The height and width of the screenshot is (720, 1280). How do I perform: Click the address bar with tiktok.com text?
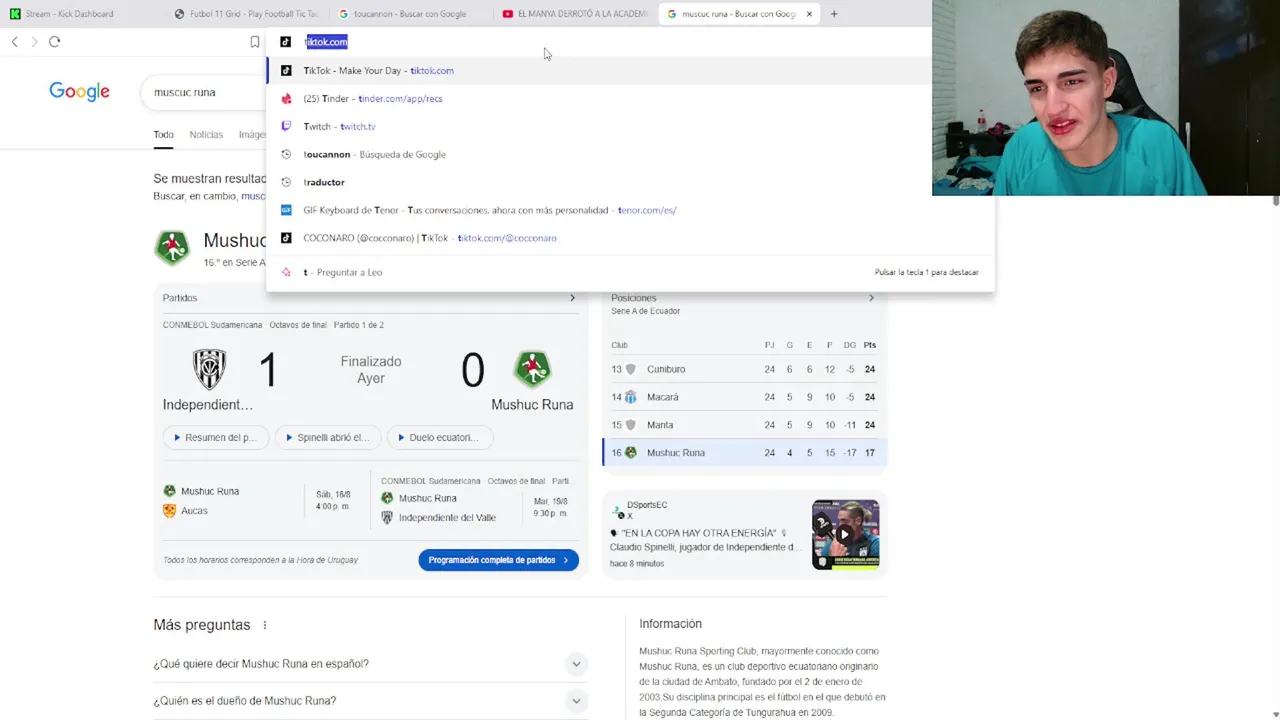coord(600,42)
